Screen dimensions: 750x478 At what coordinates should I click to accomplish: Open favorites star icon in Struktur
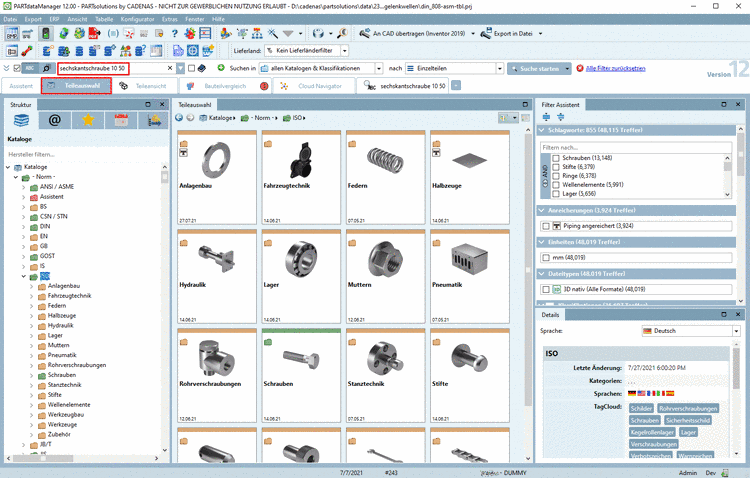coord(88,121)
